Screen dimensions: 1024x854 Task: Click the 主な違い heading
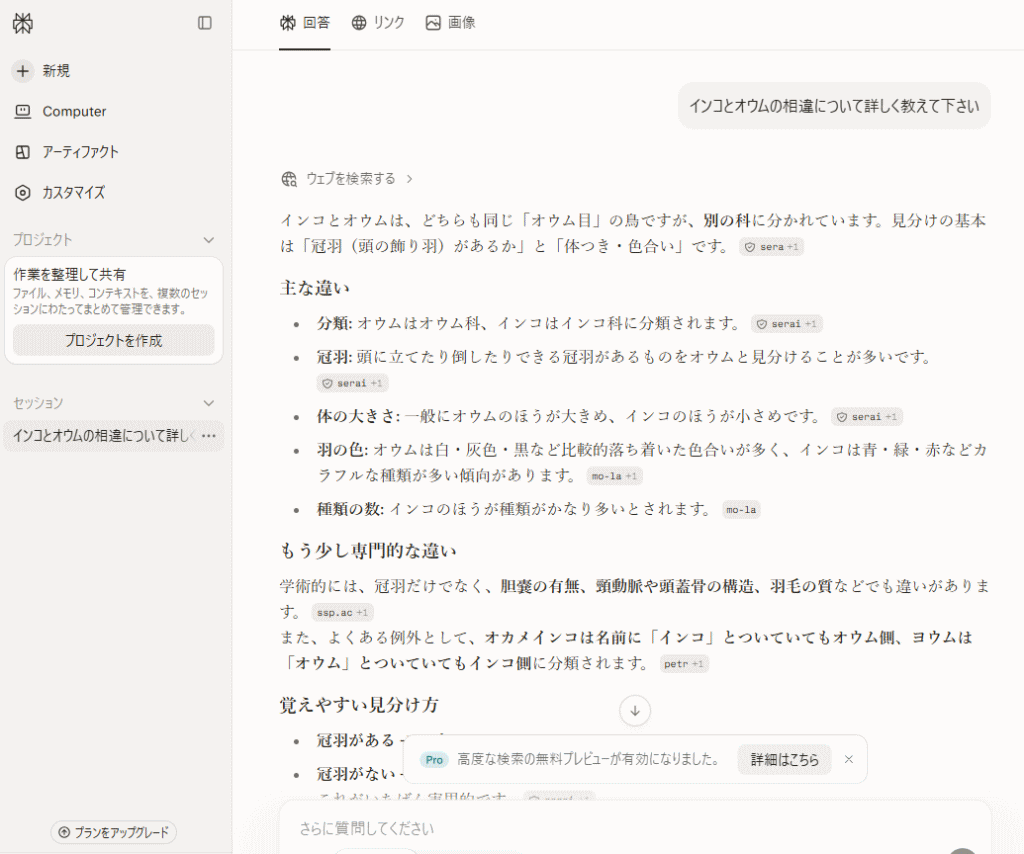(x=315, y=288)
